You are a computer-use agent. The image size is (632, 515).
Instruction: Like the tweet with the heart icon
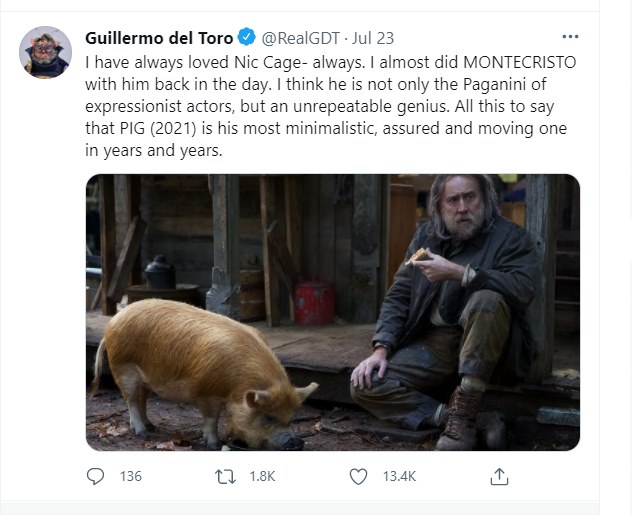358,476
